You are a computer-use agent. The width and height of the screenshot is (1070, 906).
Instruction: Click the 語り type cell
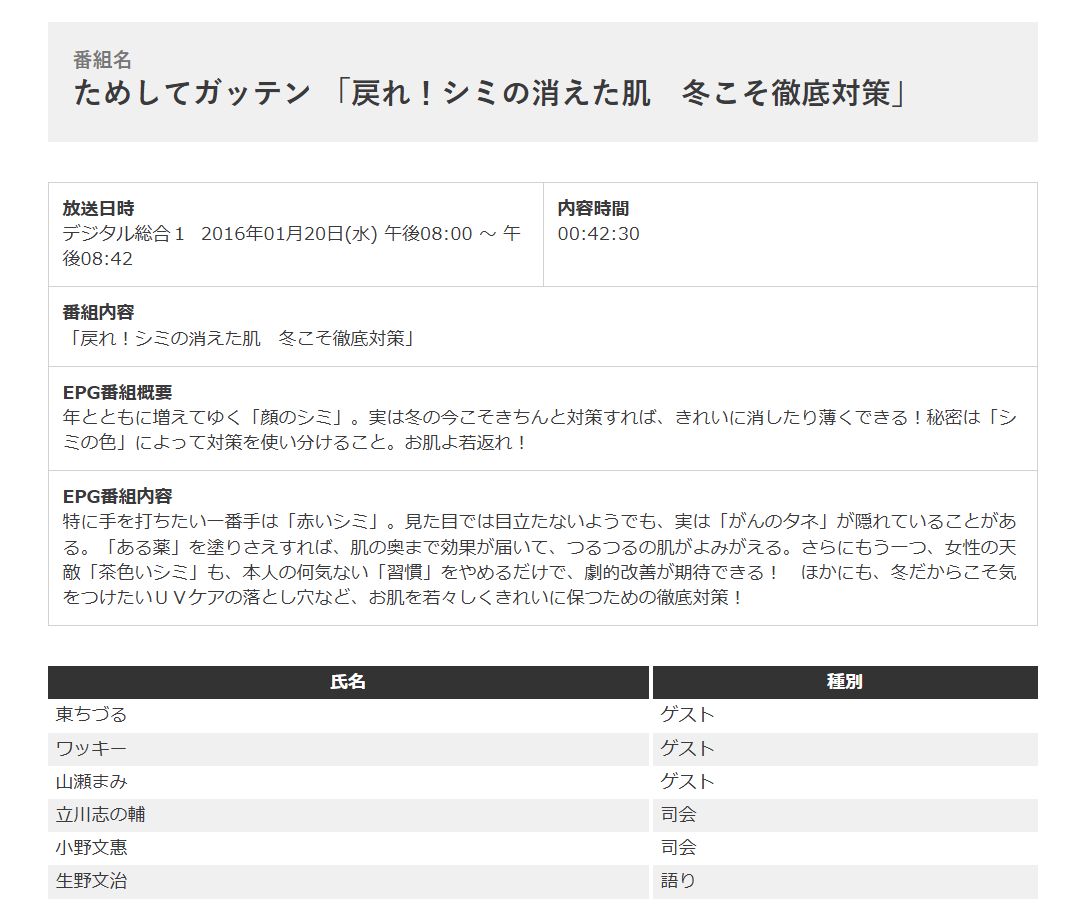click(x=678, y=881)
